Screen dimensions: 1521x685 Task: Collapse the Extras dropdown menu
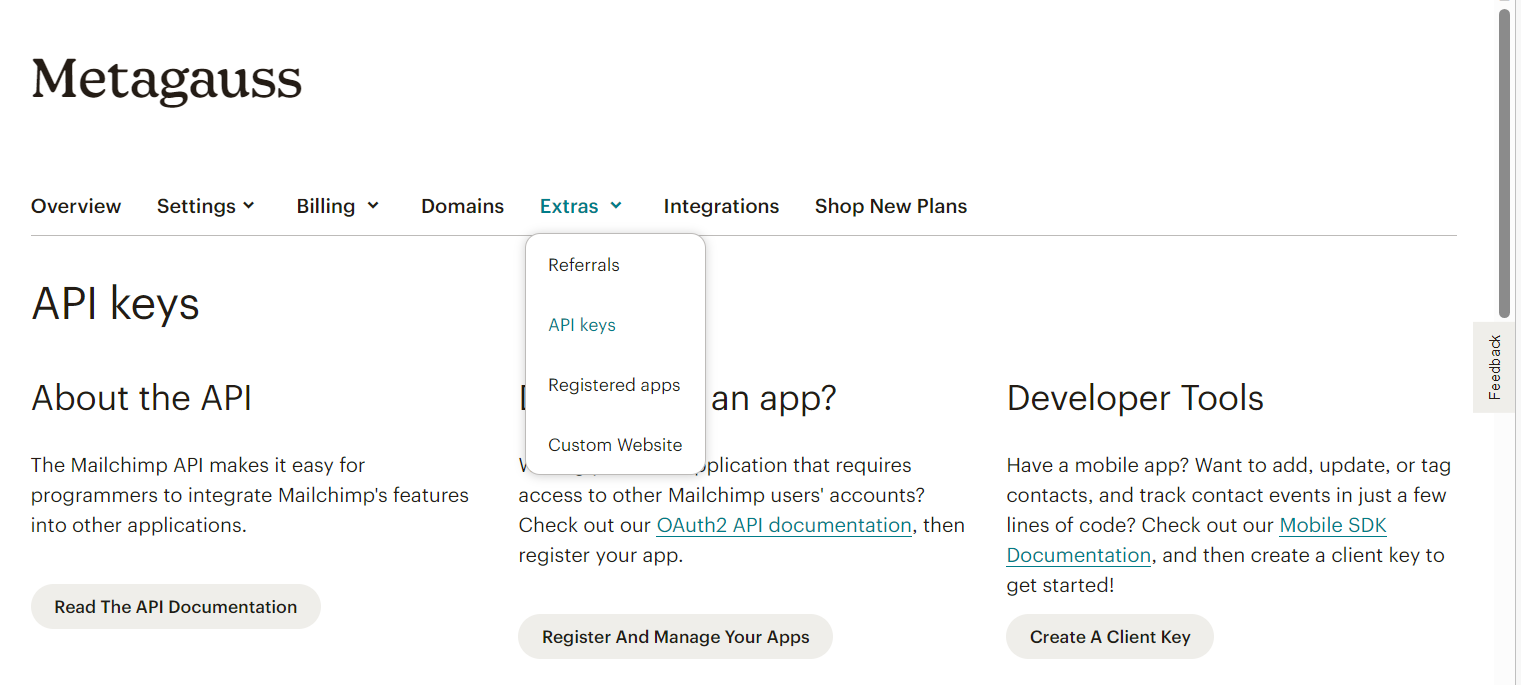(581, 206)
